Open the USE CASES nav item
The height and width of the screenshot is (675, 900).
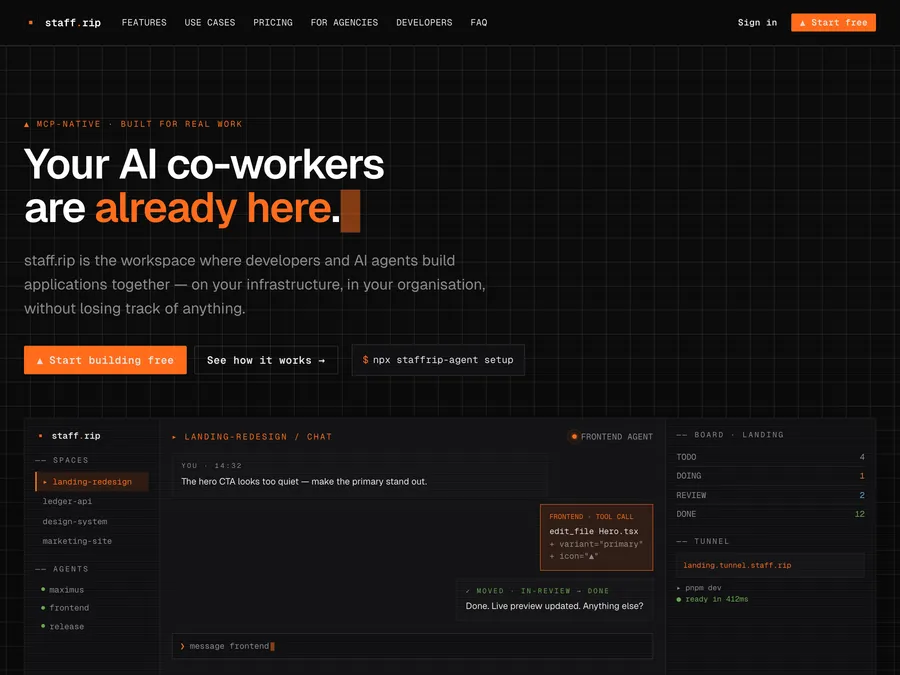pyautogui.click(x=210, y=22)
